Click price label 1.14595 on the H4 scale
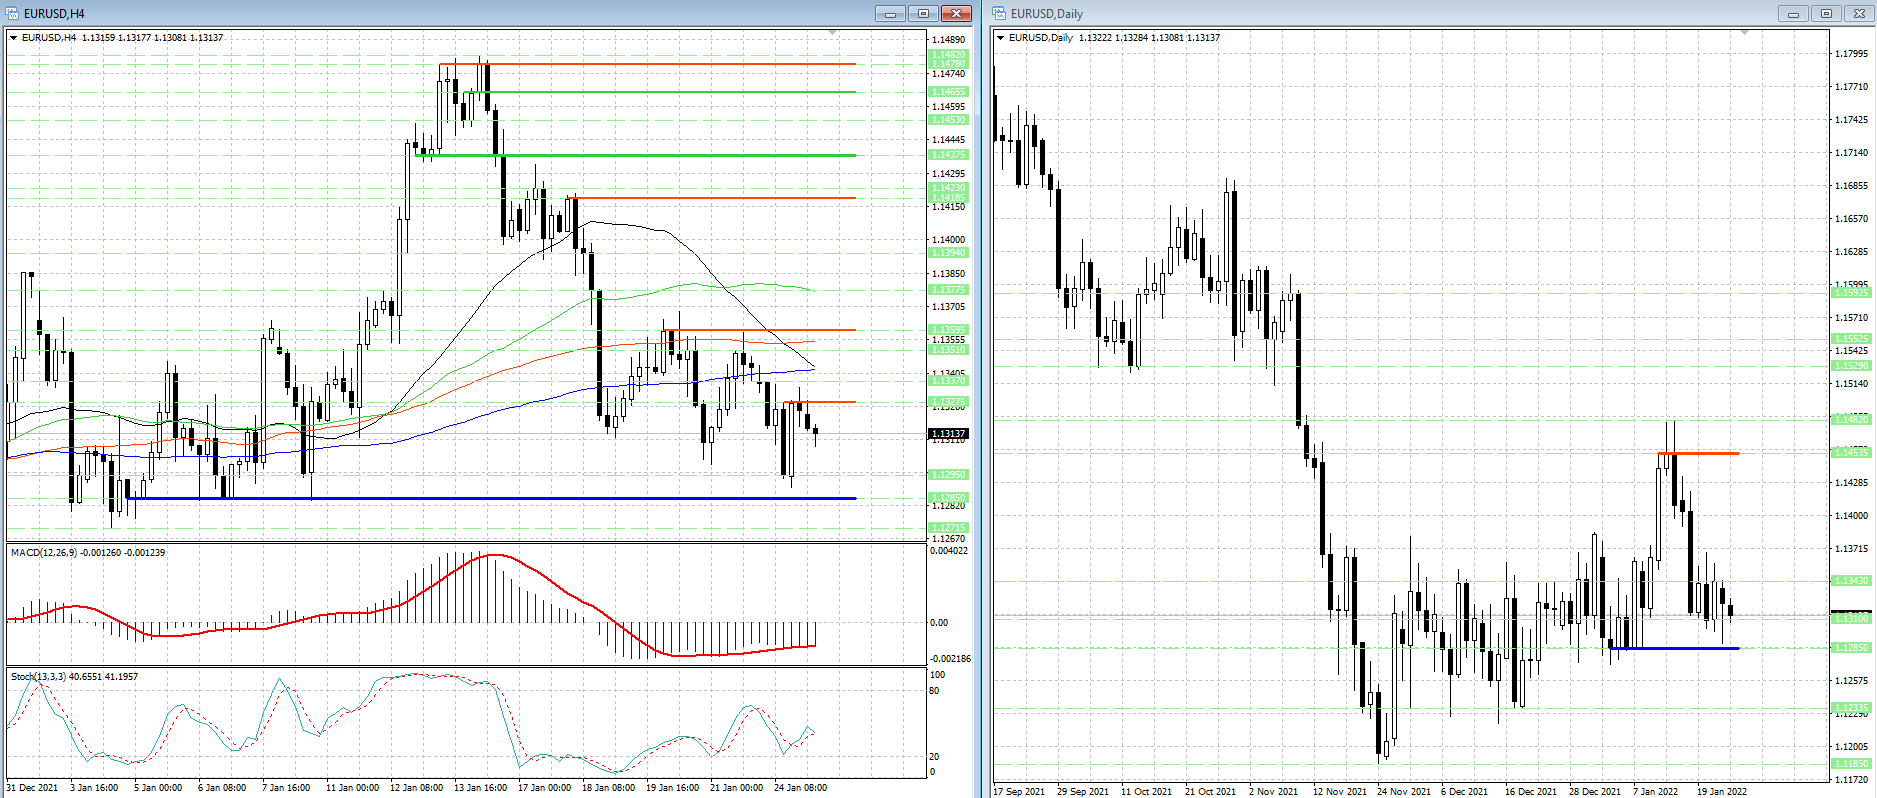Screen dimensions: 1877x798 click(x=948, y=106)
